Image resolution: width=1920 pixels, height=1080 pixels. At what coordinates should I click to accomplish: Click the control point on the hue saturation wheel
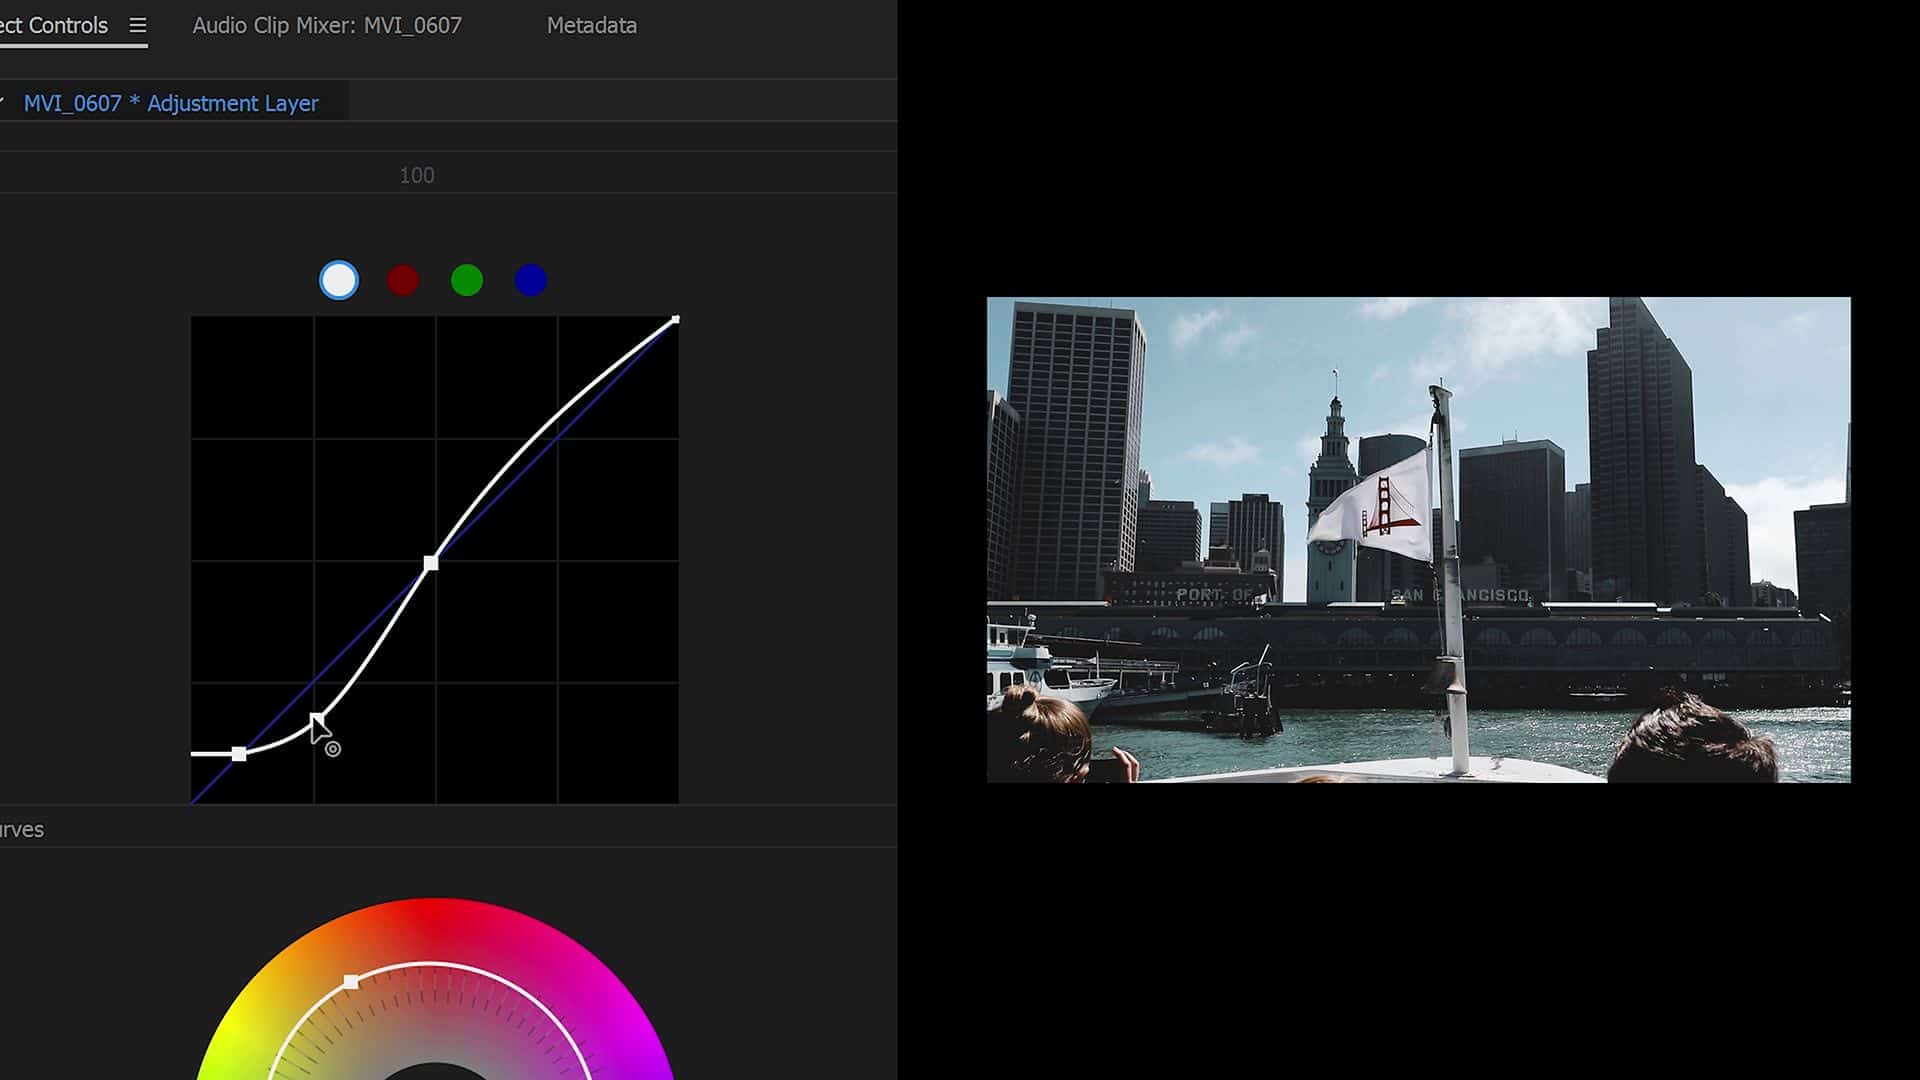click(351, 982)
